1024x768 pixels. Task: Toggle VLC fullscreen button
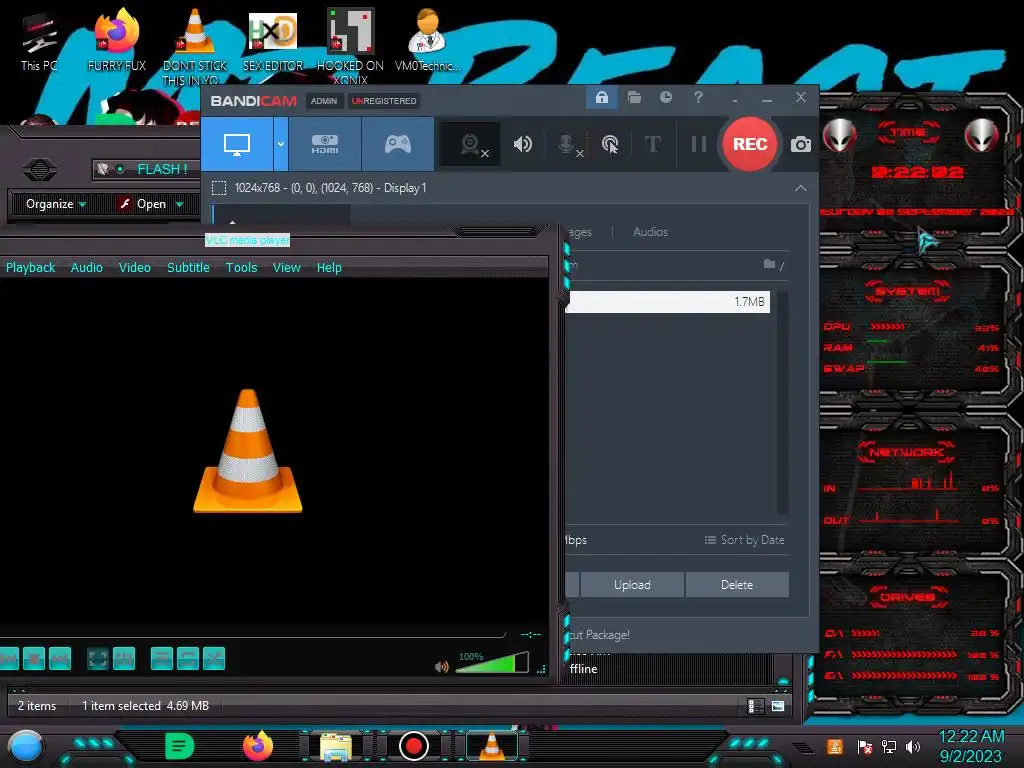click(x=98, y=658)
